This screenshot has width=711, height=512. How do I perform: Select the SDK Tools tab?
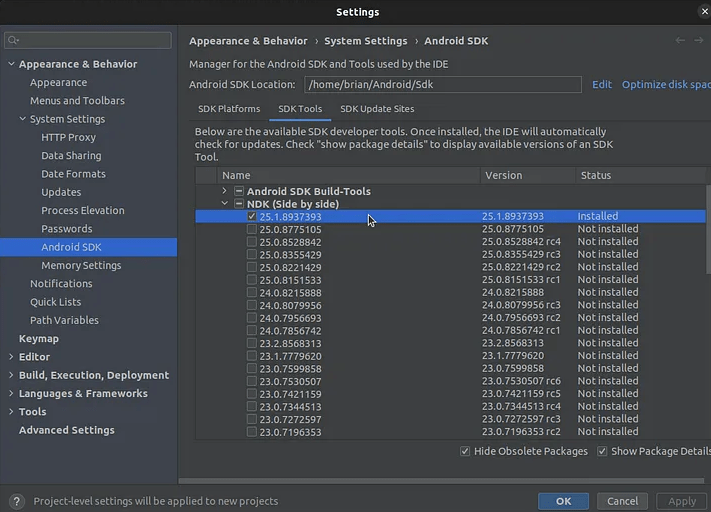300,109
